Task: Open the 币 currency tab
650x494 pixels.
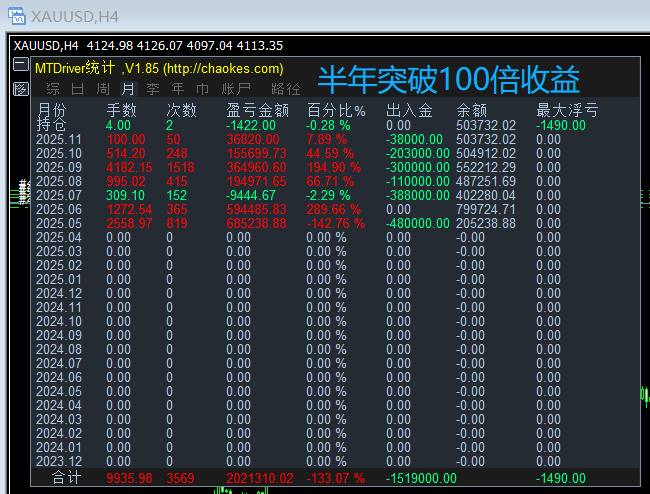Action: click(x=202, y=89)
